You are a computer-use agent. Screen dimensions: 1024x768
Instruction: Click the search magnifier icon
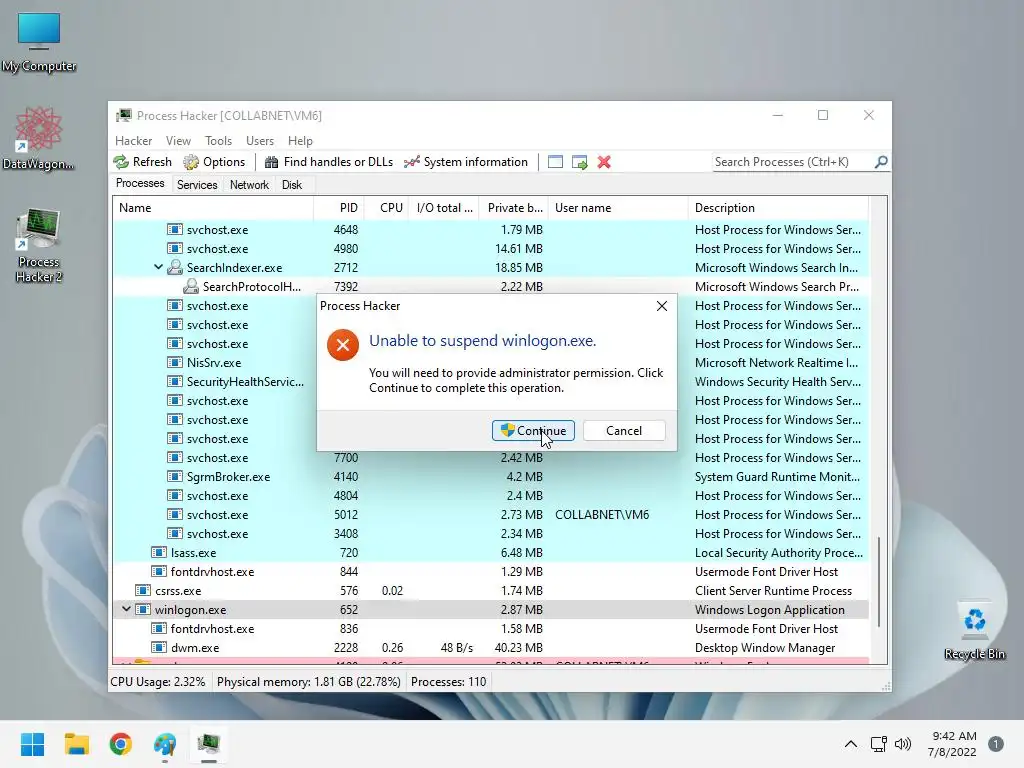click(x=881, y=161)
